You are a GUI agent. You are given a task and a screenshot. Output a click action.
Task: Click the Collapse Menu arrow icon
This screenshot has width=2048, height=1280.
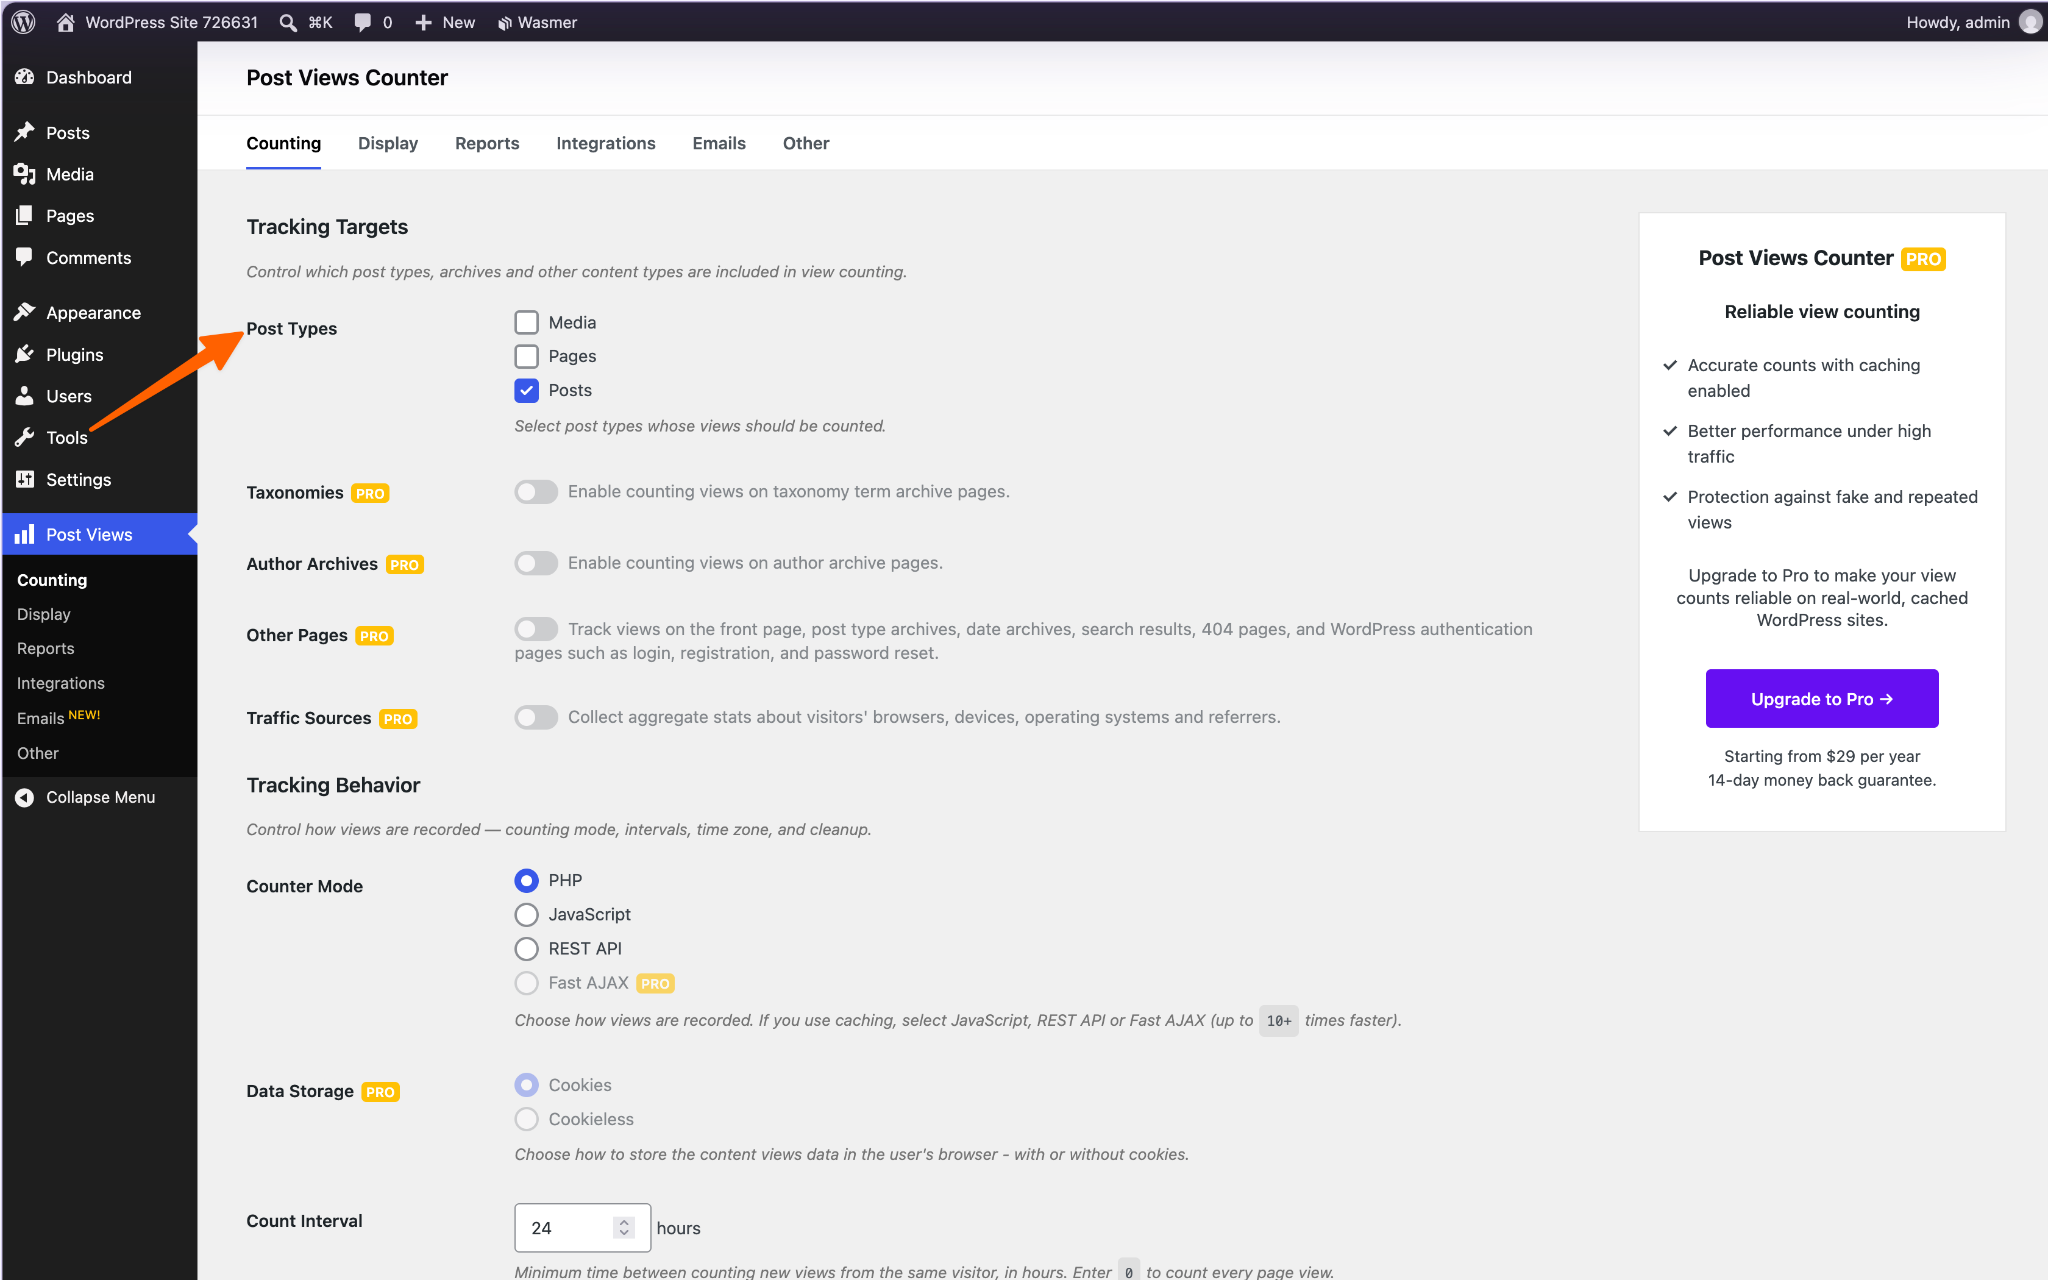point(25,797)
